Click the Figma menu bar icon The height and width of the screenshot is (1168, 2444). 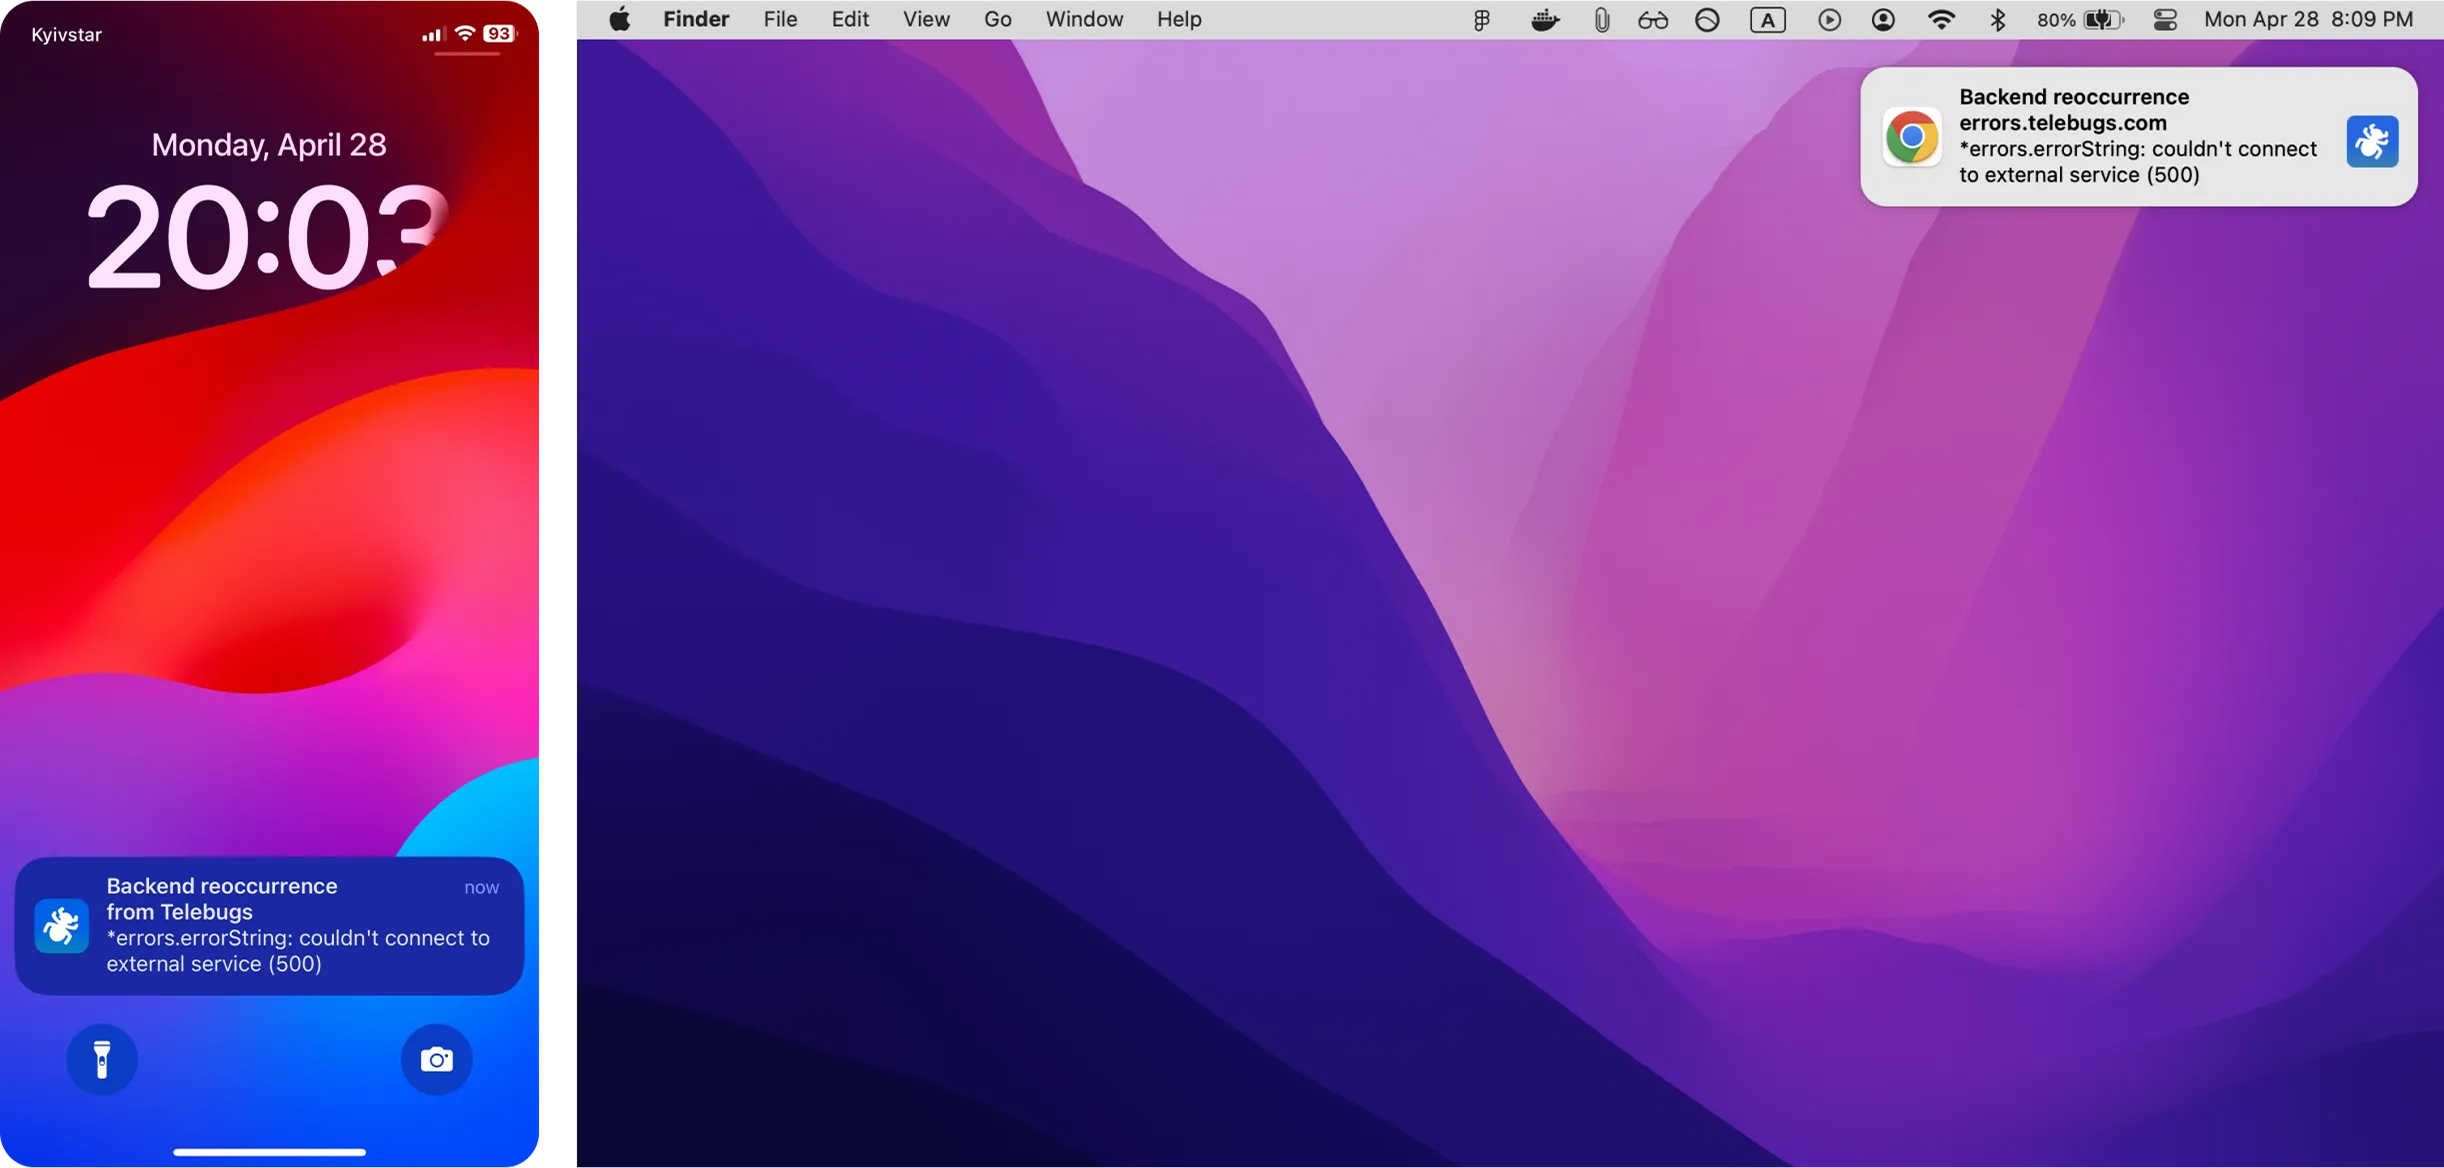pos(1482,20)
